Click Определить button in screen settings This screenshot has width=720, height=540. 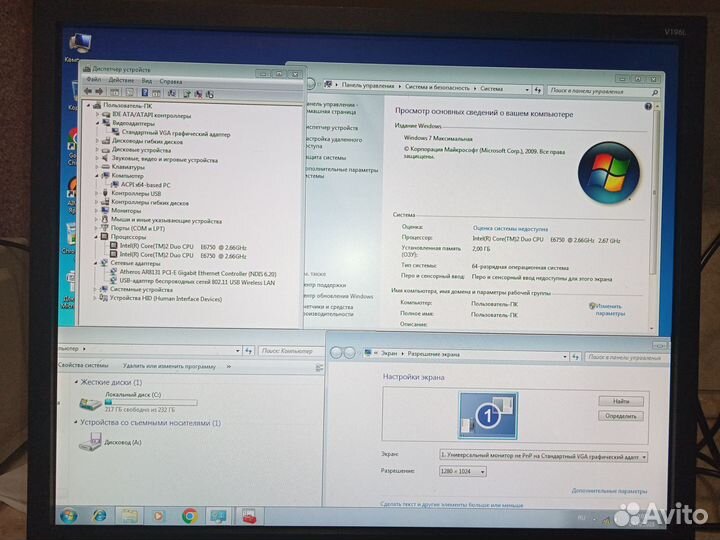pyautogui.click(x=621, y=416)
